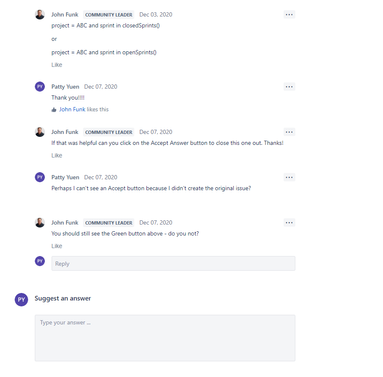383x377 pixels.
Task: Click the "Type your answer" text area
Action: [165, 338]
